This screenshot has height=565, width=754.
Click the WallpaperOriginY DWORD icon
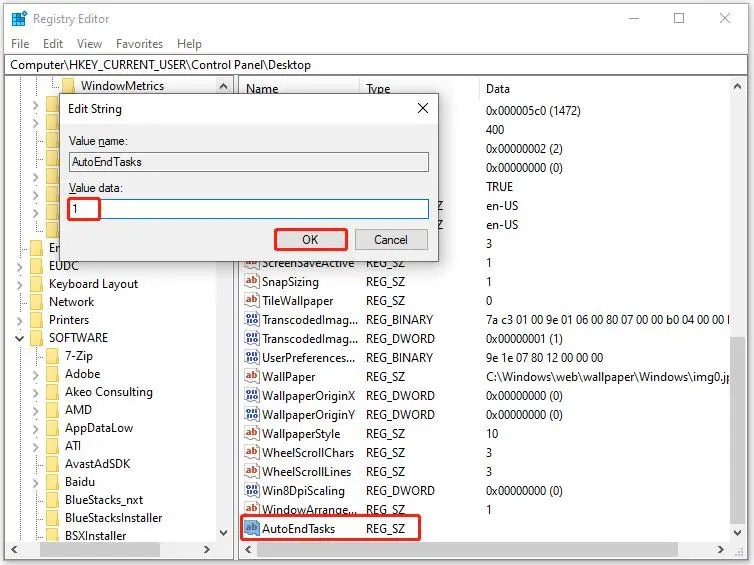point(251,414)
